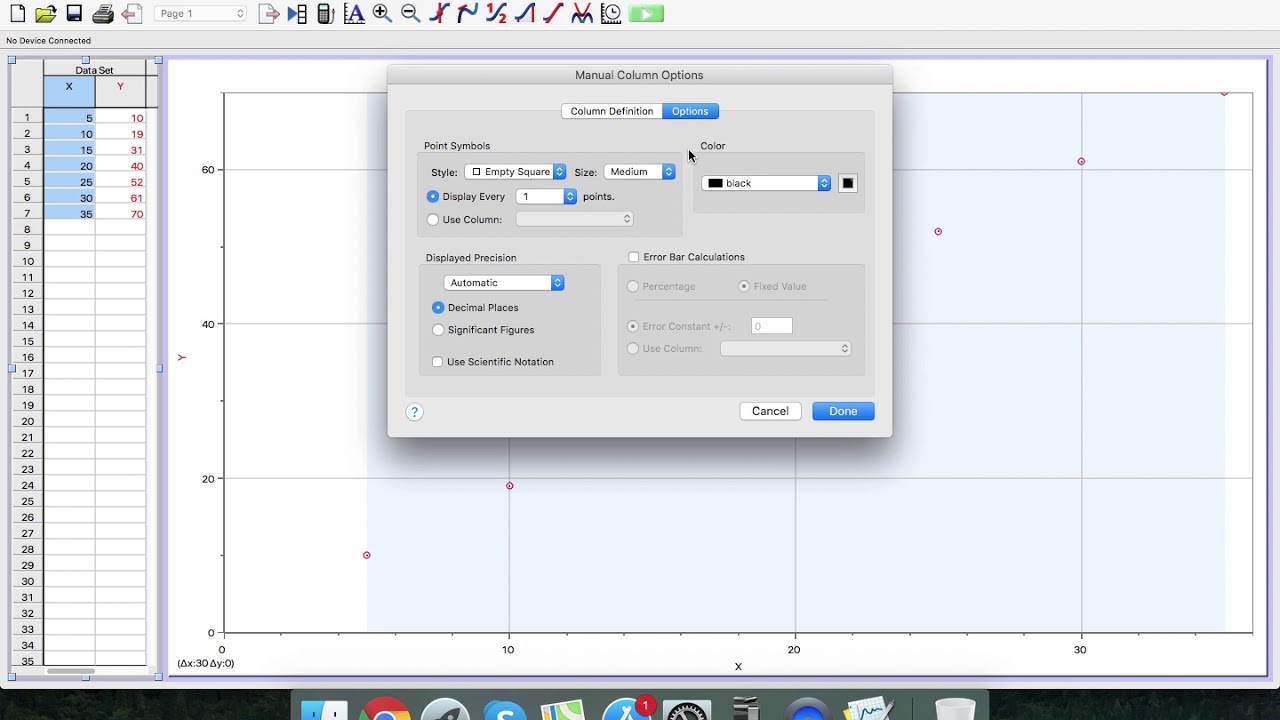Click the Error Constant value field

(x=772, y=326)
